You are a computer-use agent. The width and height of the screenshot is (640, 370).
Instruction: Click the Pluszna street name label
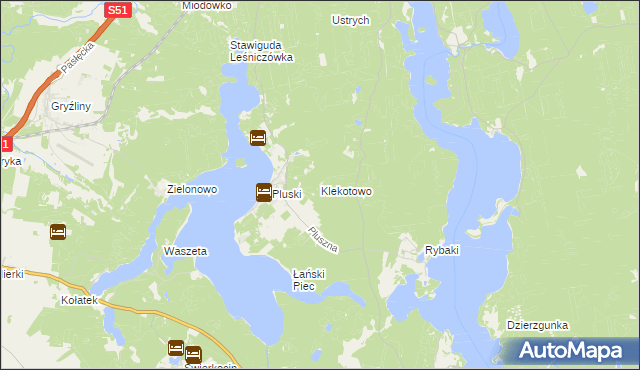323,239
